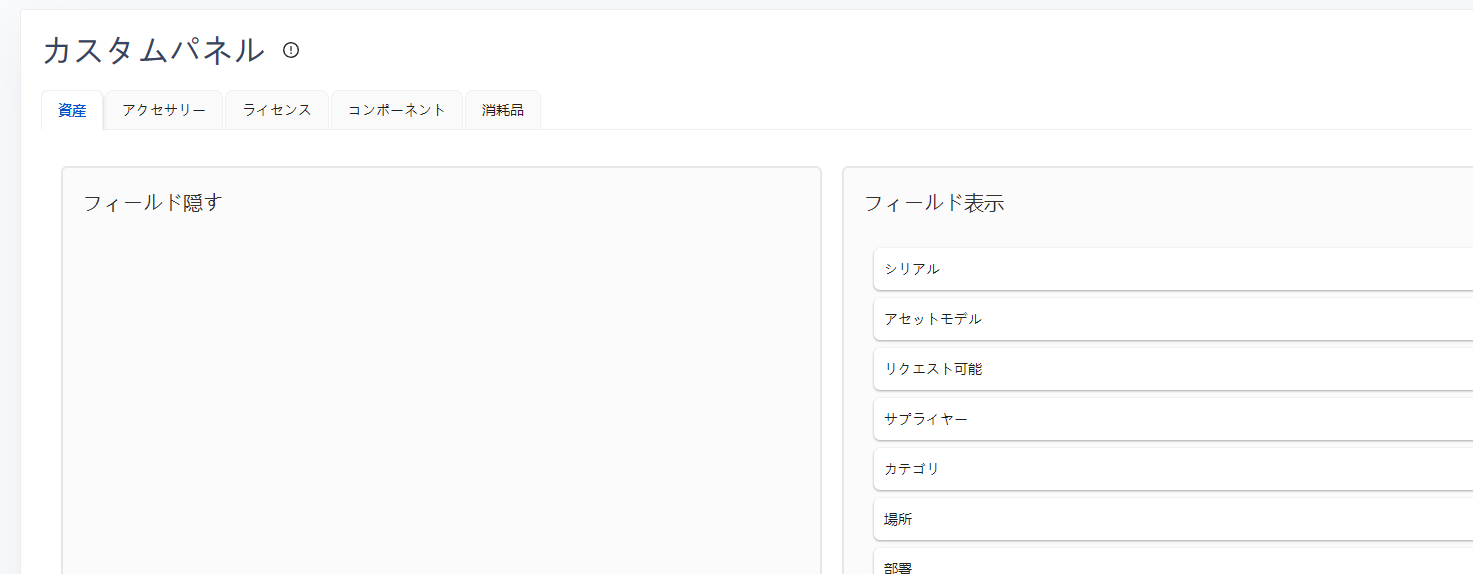Open the アクセサリー tab

164,110
